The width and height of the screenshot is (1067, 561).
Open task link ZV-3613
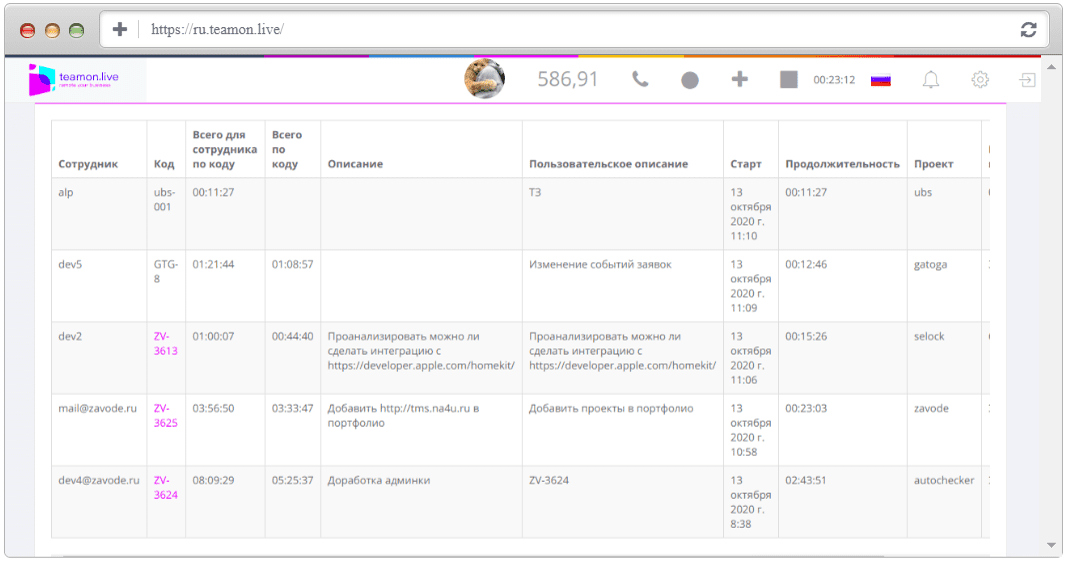click(165, 344)
